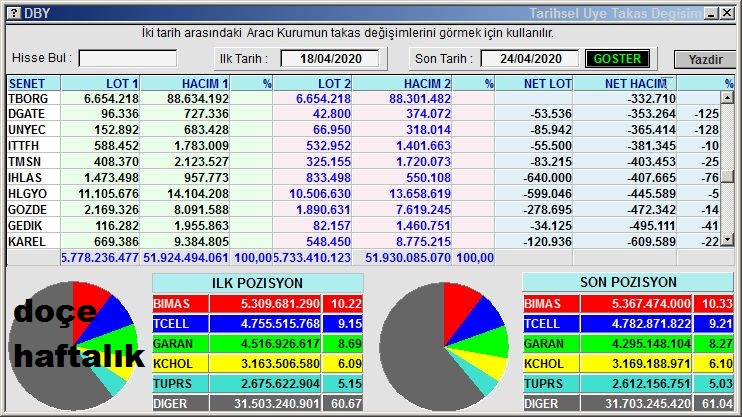Click yellow KCHOL swatch in ILK POZISYON
The width and height of the screenshot is (742, 417).
pyautogui.click(x=180, y=364)
